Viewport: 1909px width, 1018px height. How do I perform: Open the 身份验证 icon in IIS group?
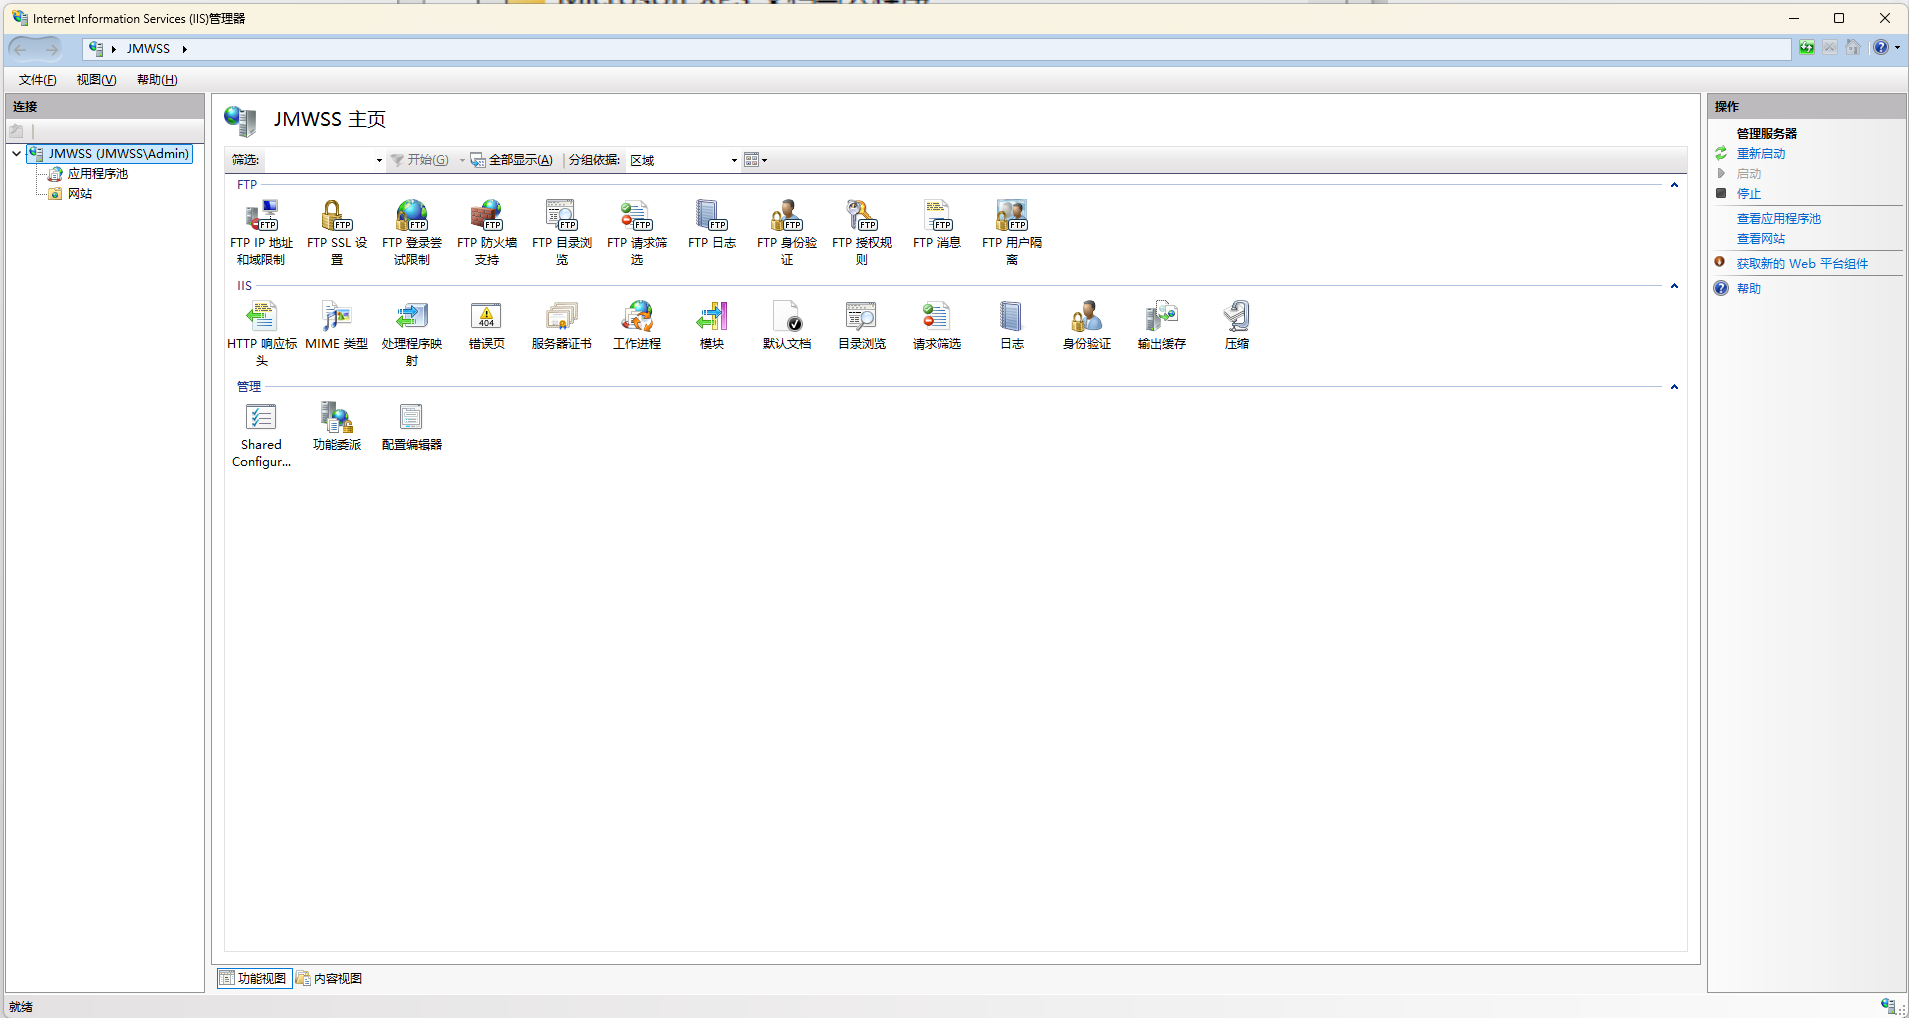pos(1086,318)
